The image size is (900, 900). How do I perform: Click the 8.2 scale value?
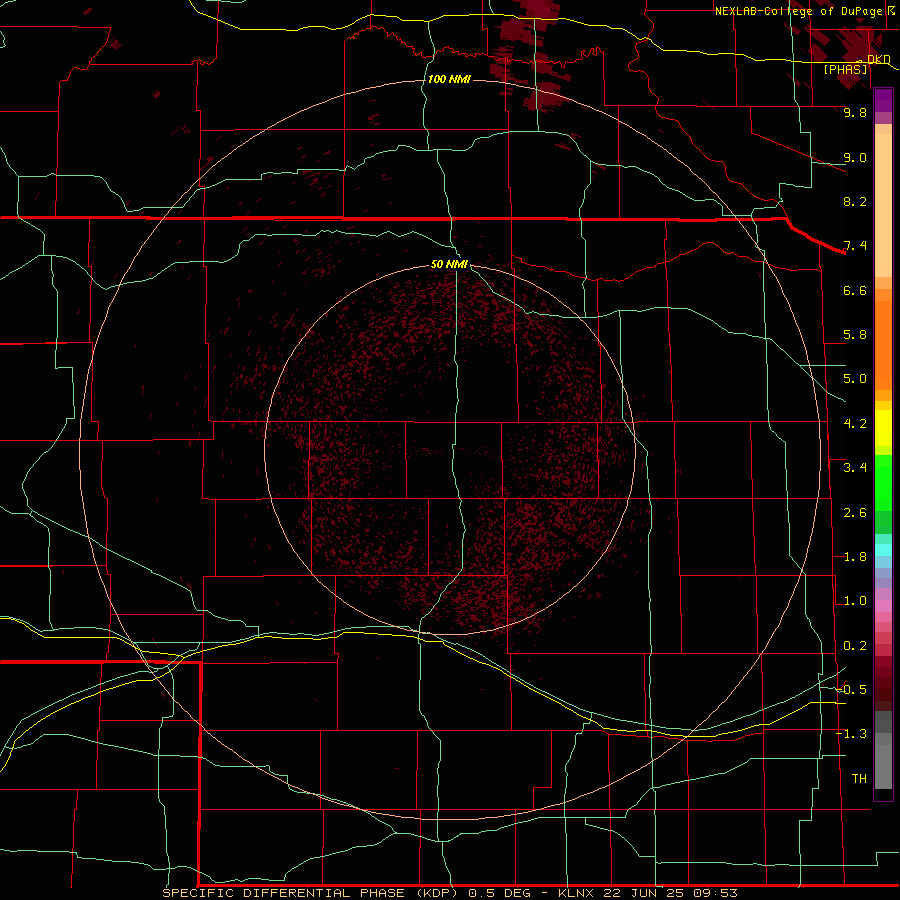coord(855,201)
